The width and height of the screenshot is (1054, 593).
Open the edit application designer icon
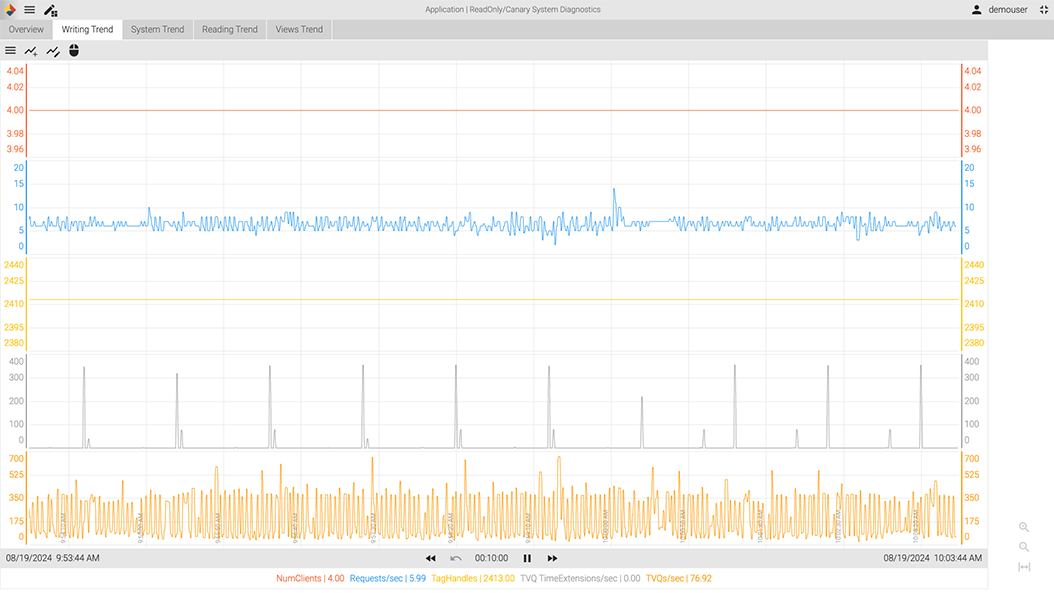(x=50, y=10)
